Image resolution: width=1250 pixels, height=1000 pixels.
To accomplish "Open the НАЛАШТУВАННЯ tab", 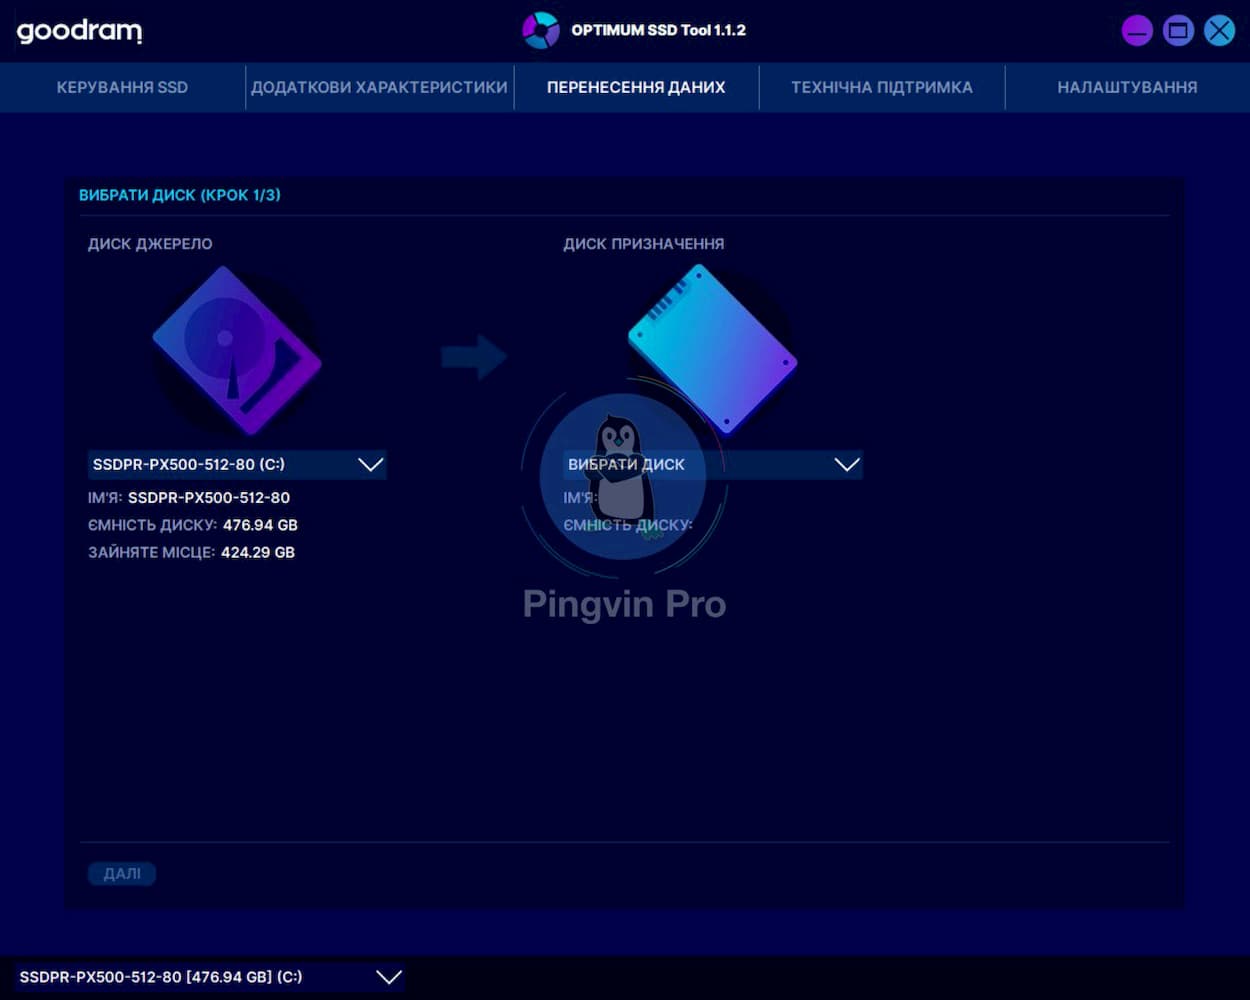I will click(1127, 87).
